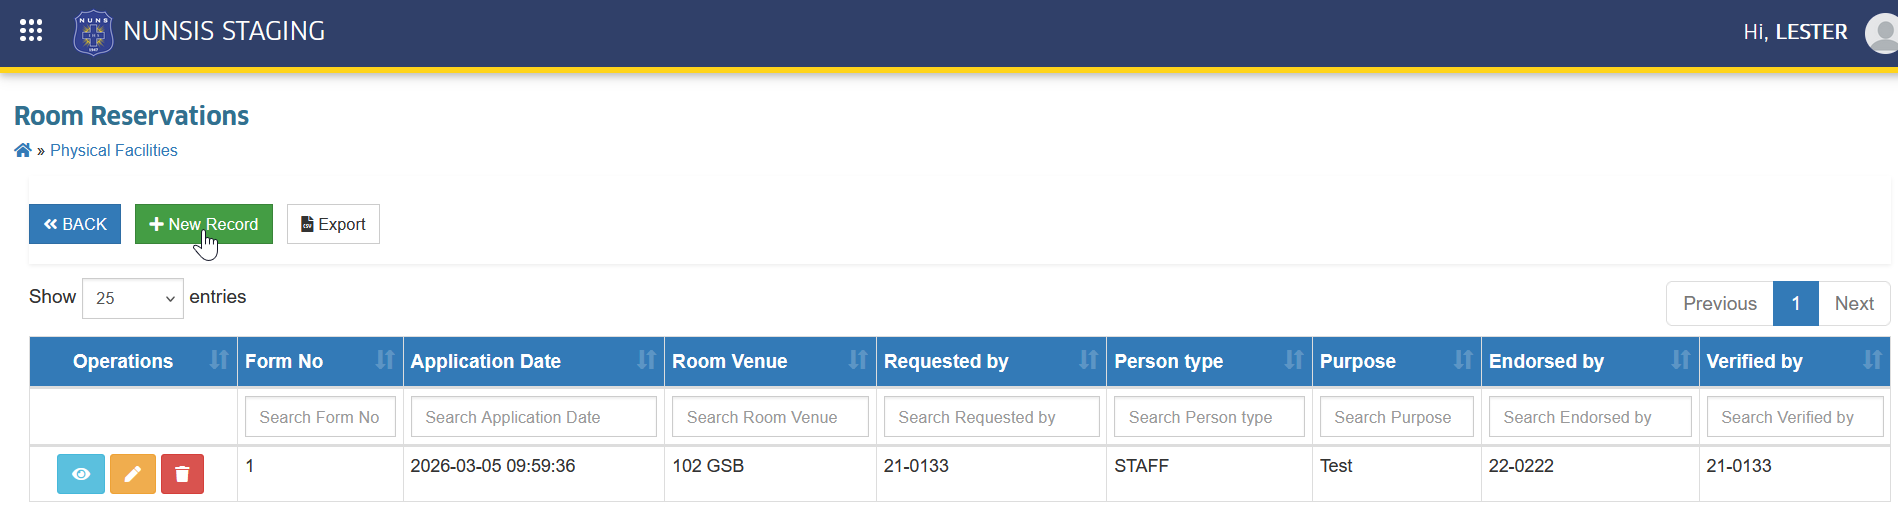Viewport: 1898px width, 512px height.
Task: Focus the Search Endorsed by field
Action: click(x=1590, y=417)
